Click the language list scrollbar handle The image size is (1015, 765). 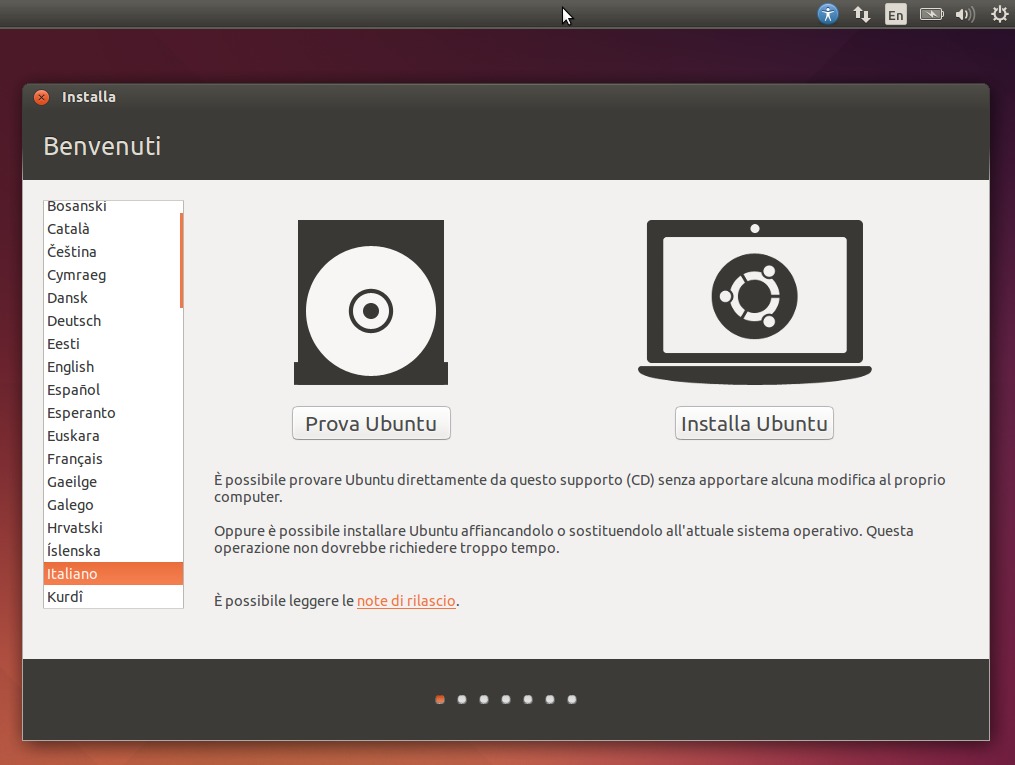tap(181, 260)
